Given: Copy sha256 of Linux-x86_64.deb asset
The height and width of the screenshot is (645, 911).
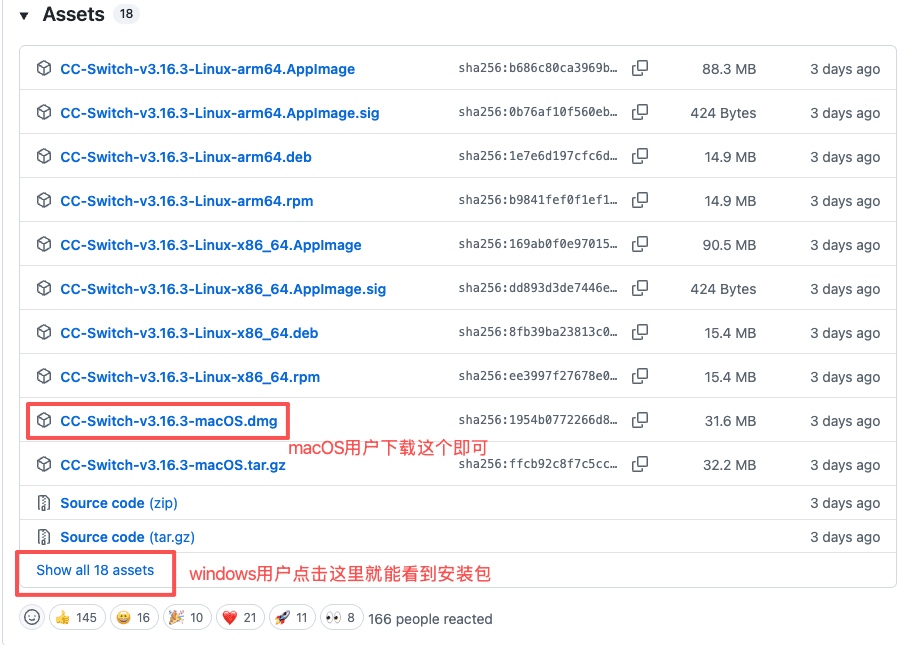Looking at the screenshot, I should [640, 332].
